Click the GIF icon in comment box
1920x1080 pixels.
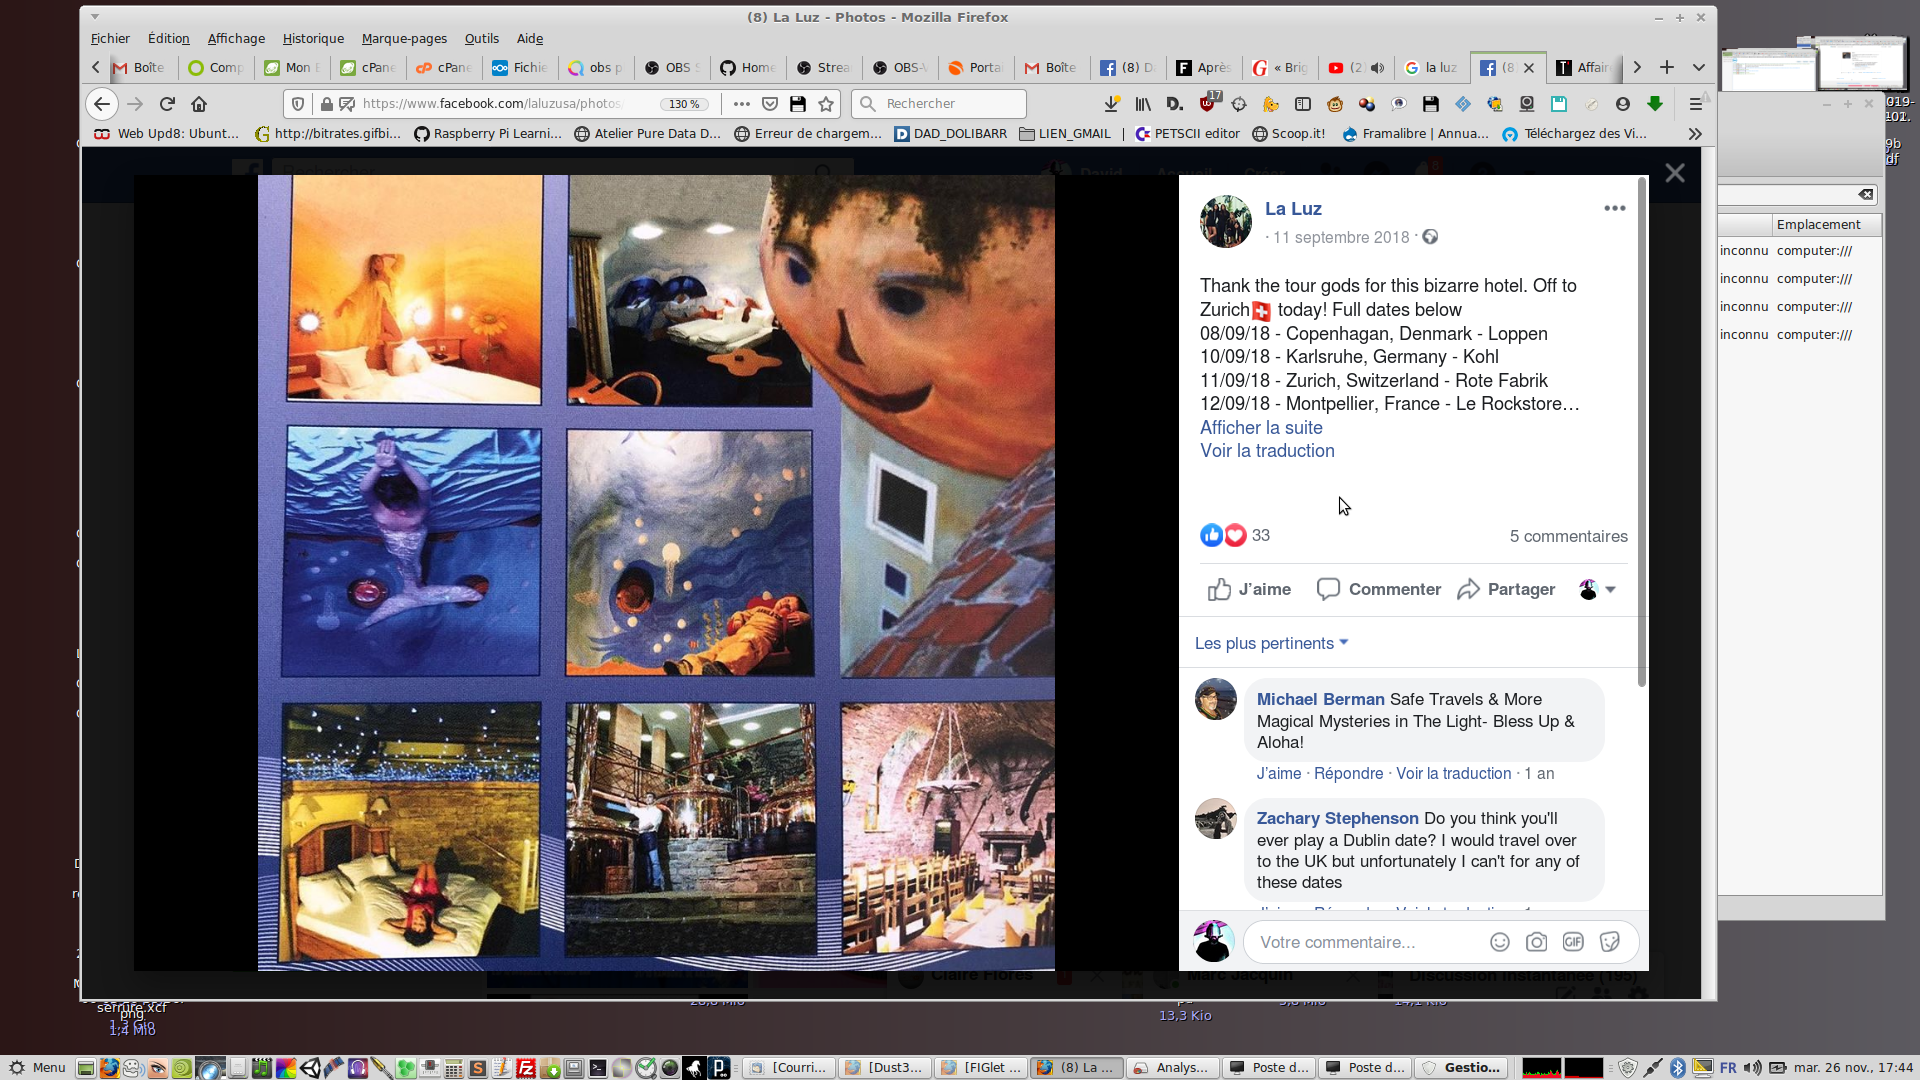tap(1573, 942)
